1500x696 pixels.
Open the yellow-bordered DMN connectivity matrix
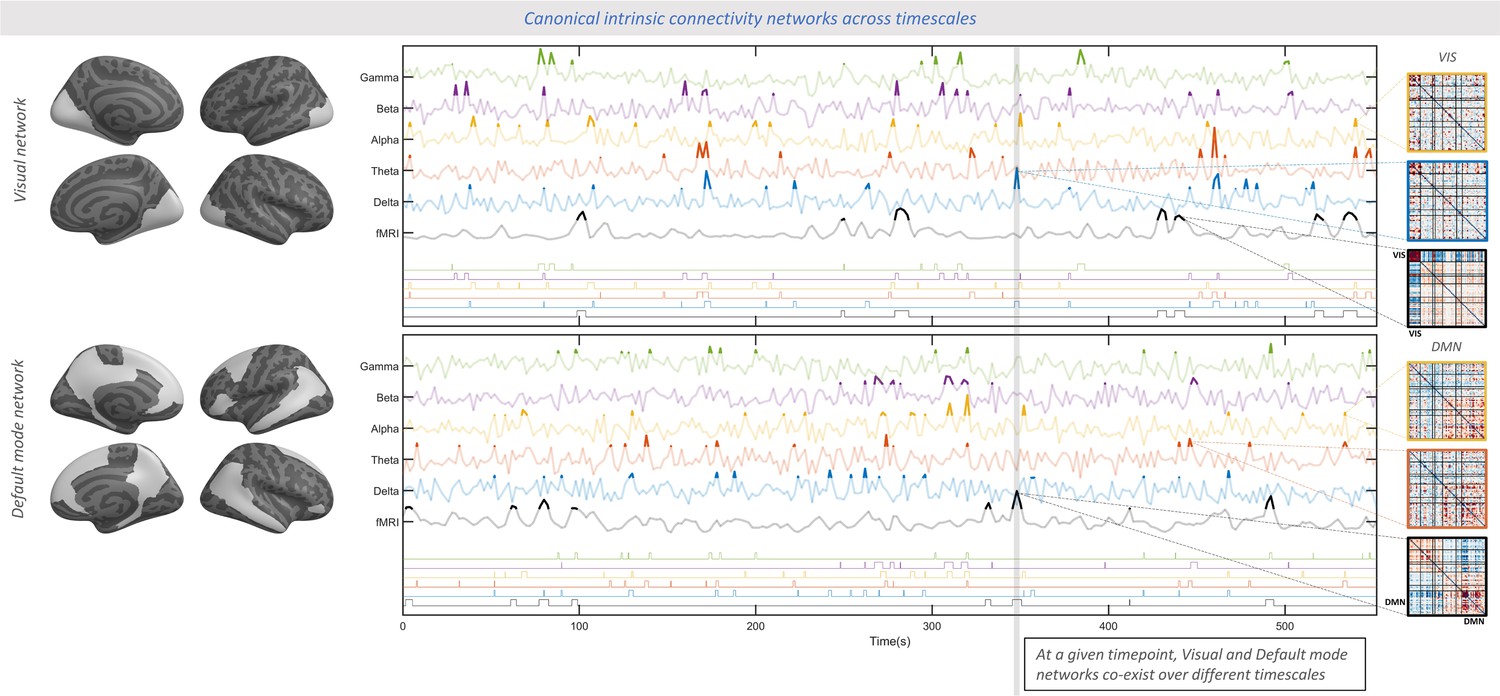point(1446,399)
